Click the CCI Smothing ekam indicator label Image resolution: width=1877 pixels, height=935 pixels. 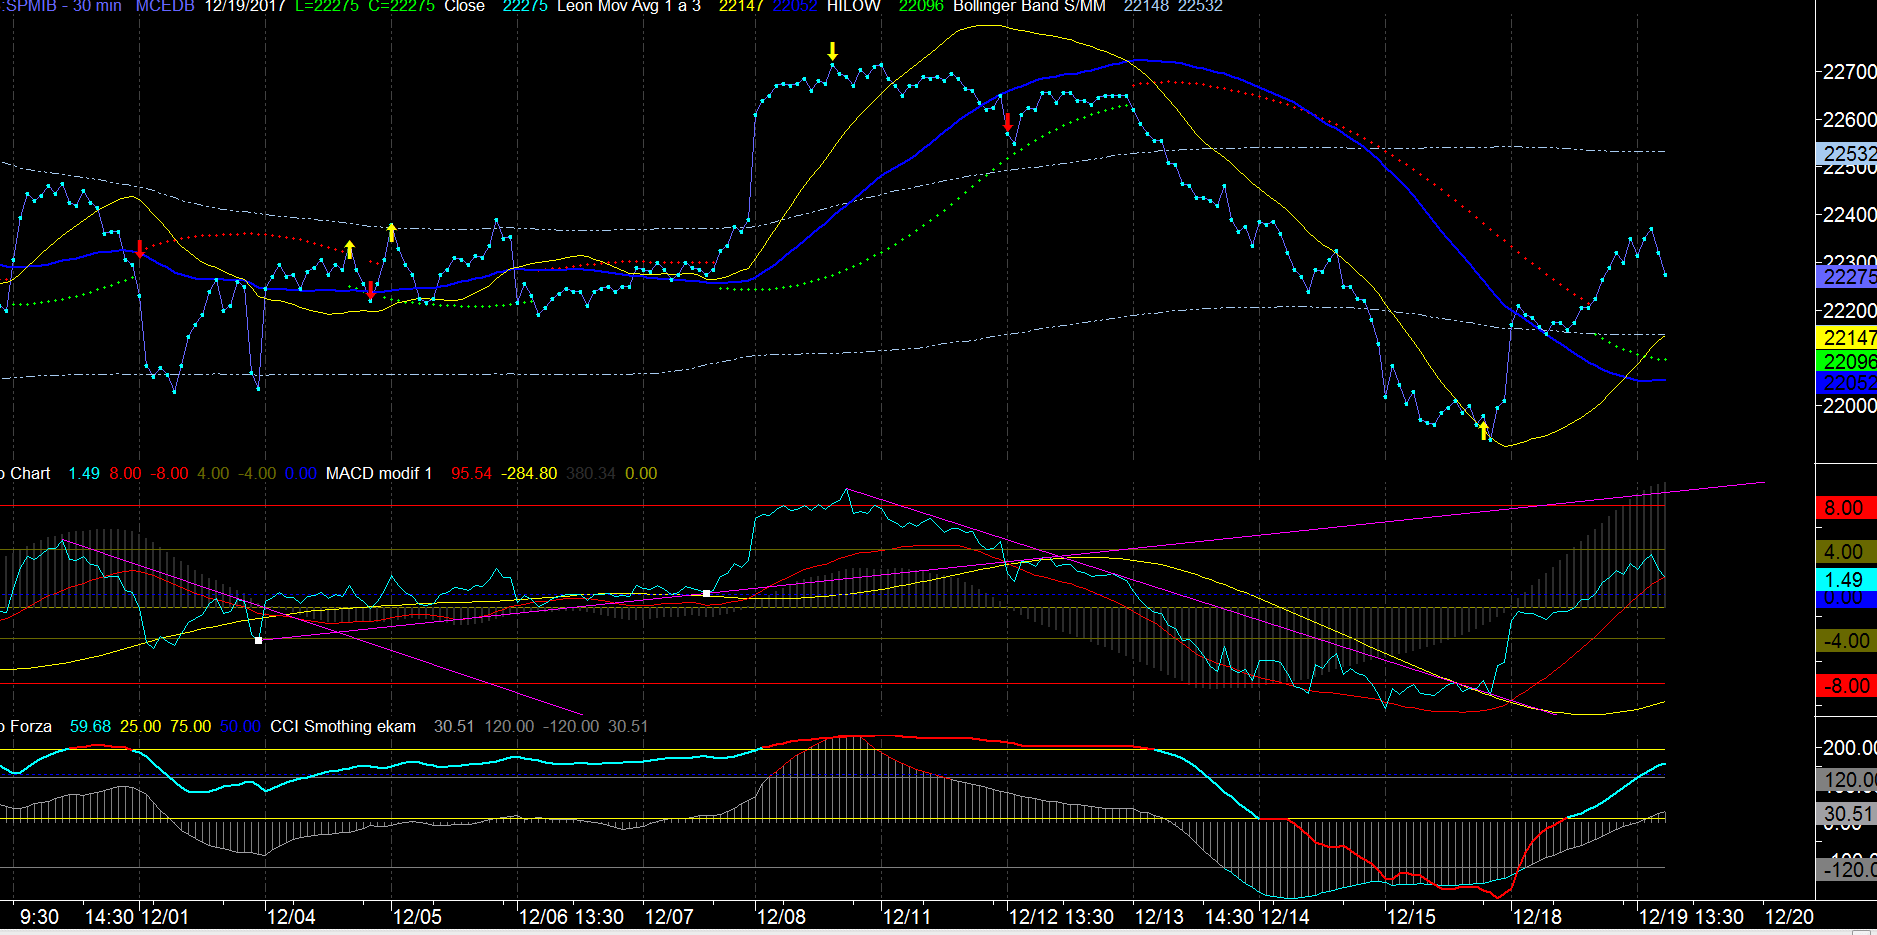pyautogui.click(x=343, y=726)
